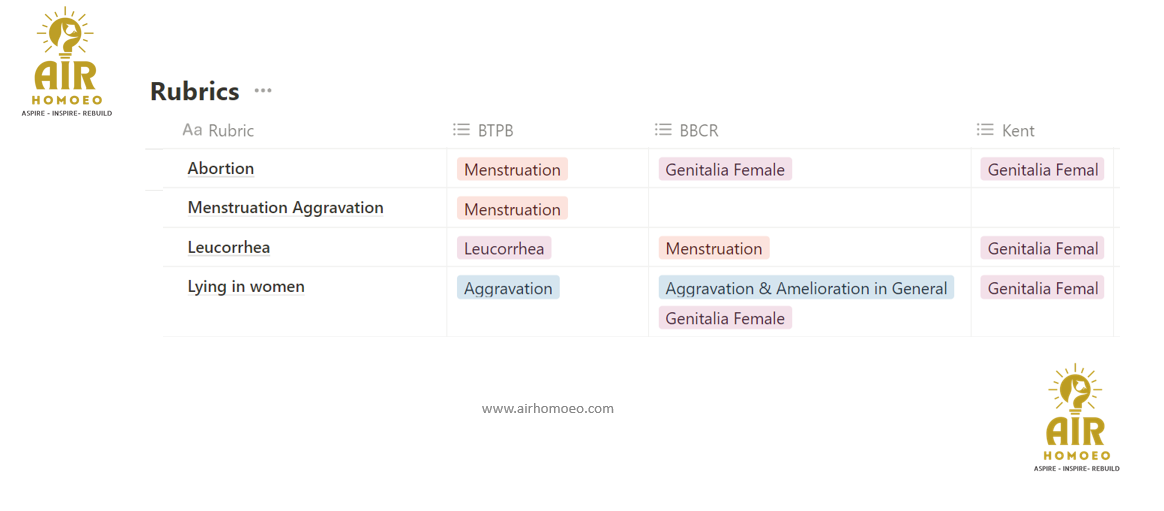Open the Abortion rubric page
This screenshot has height=511, width=1164.
[x=221, y=169]
